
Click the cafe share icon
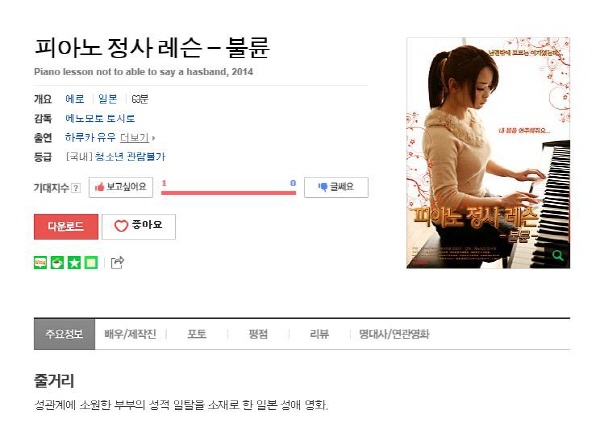click(x=57, y=263)
